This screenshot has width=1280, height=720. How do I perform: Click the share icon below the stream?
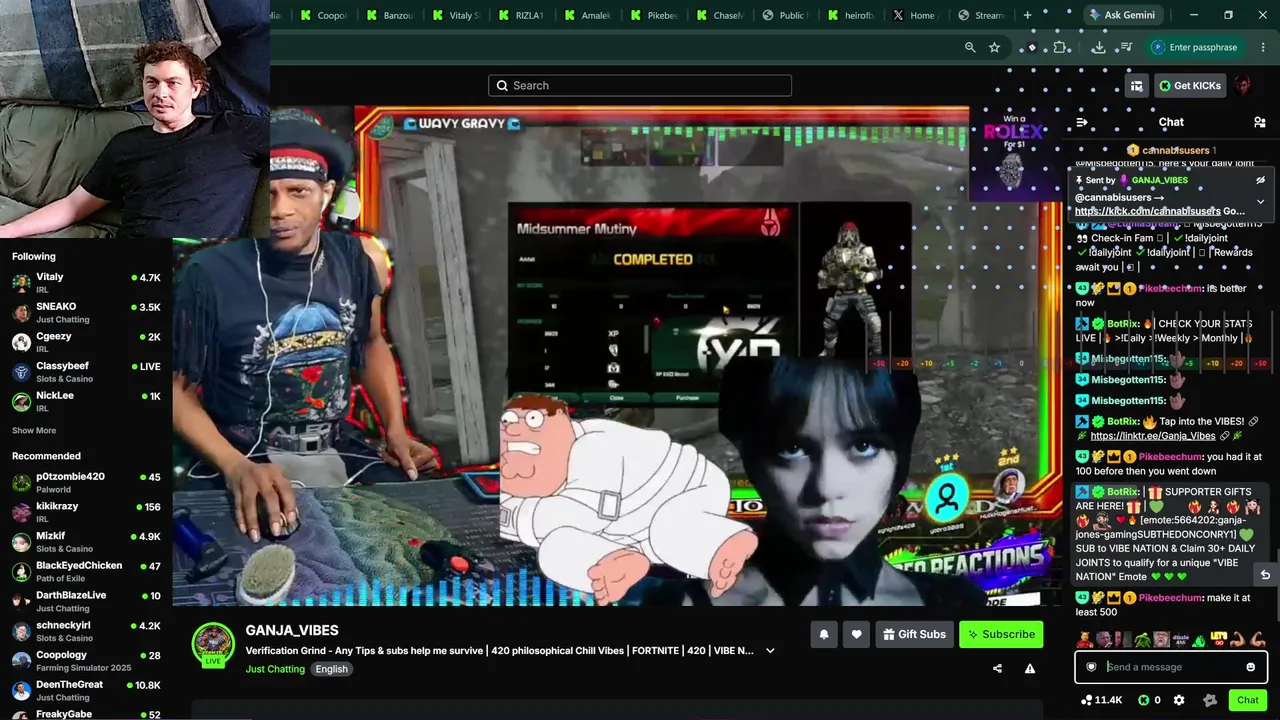(x=997, y=669)
